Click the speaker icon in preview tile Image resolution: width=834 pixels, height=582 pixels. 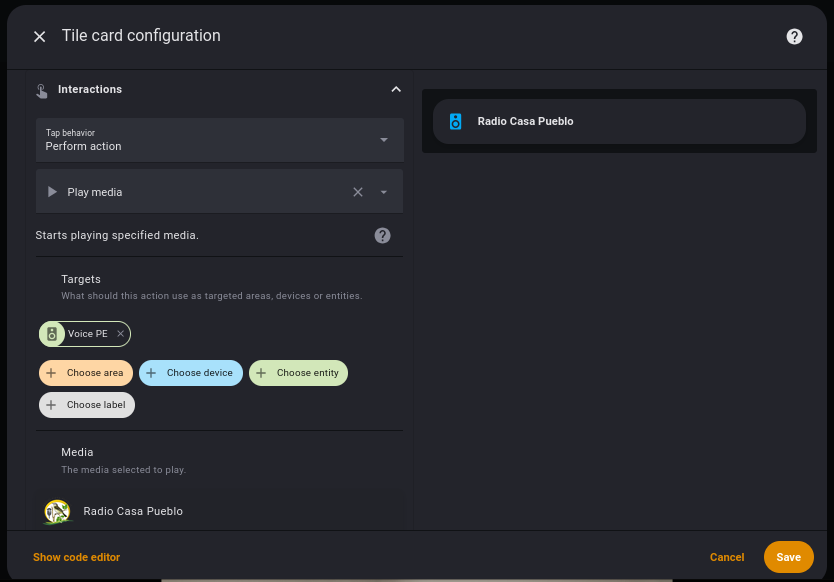455,121
